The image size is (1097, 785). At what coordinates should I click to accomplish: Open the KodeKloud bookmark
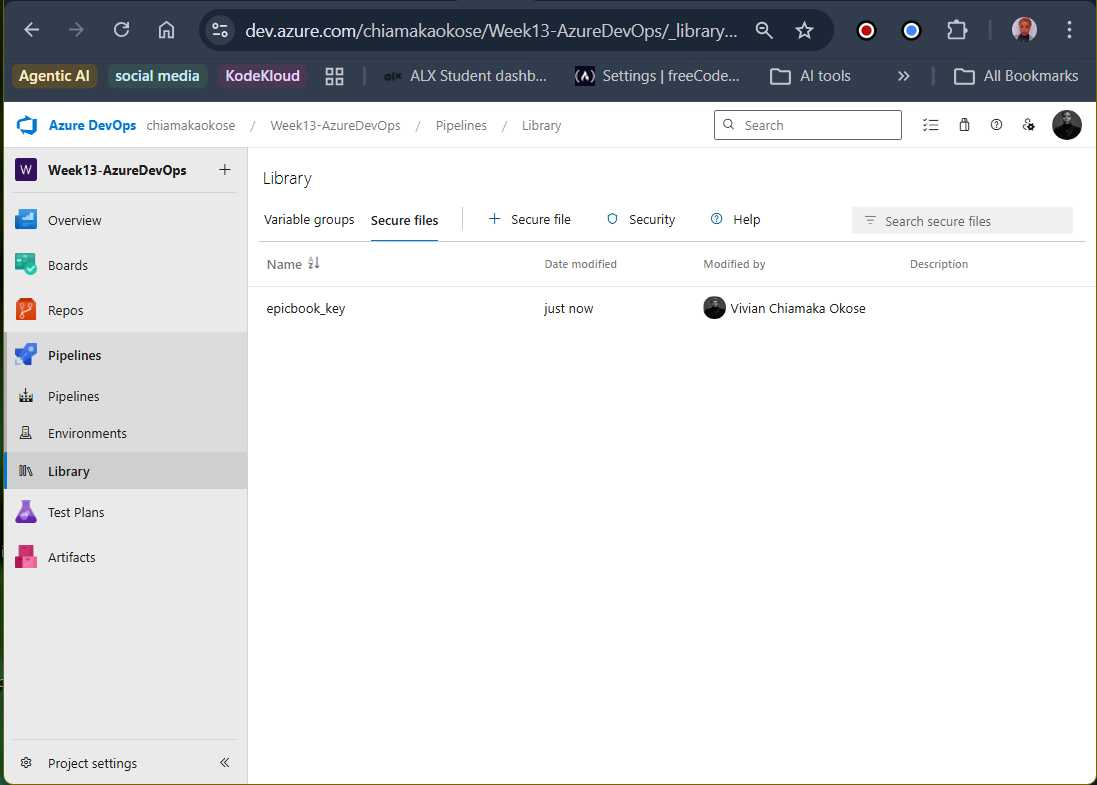(x=262, y=76)
